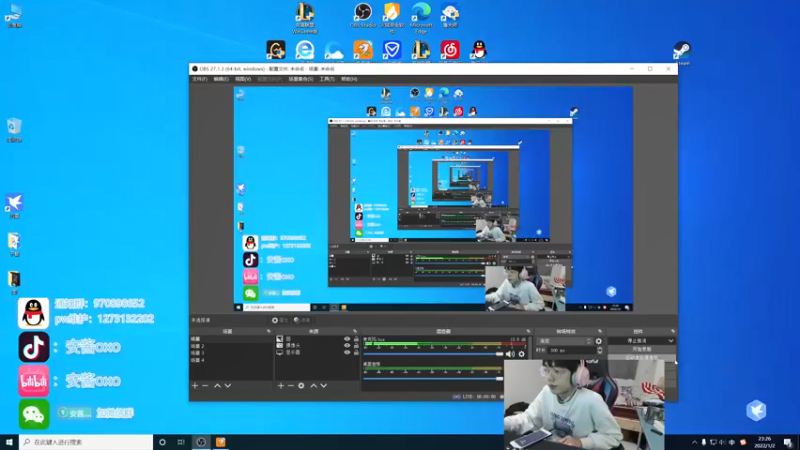Pop out the Sources dock panel

click(x=355, y=331)
